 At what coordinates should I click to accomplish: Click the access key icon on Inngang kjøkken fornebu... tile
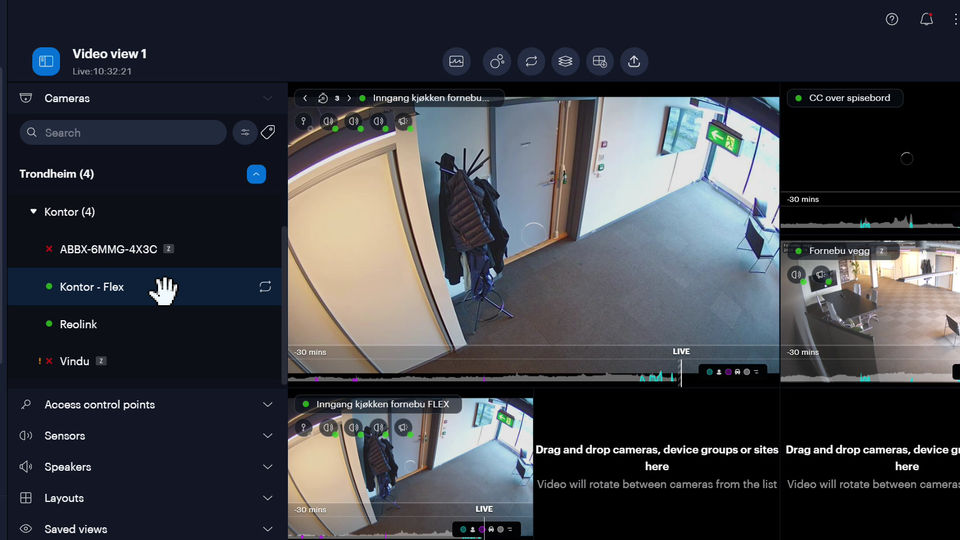(x=303, y=121)
